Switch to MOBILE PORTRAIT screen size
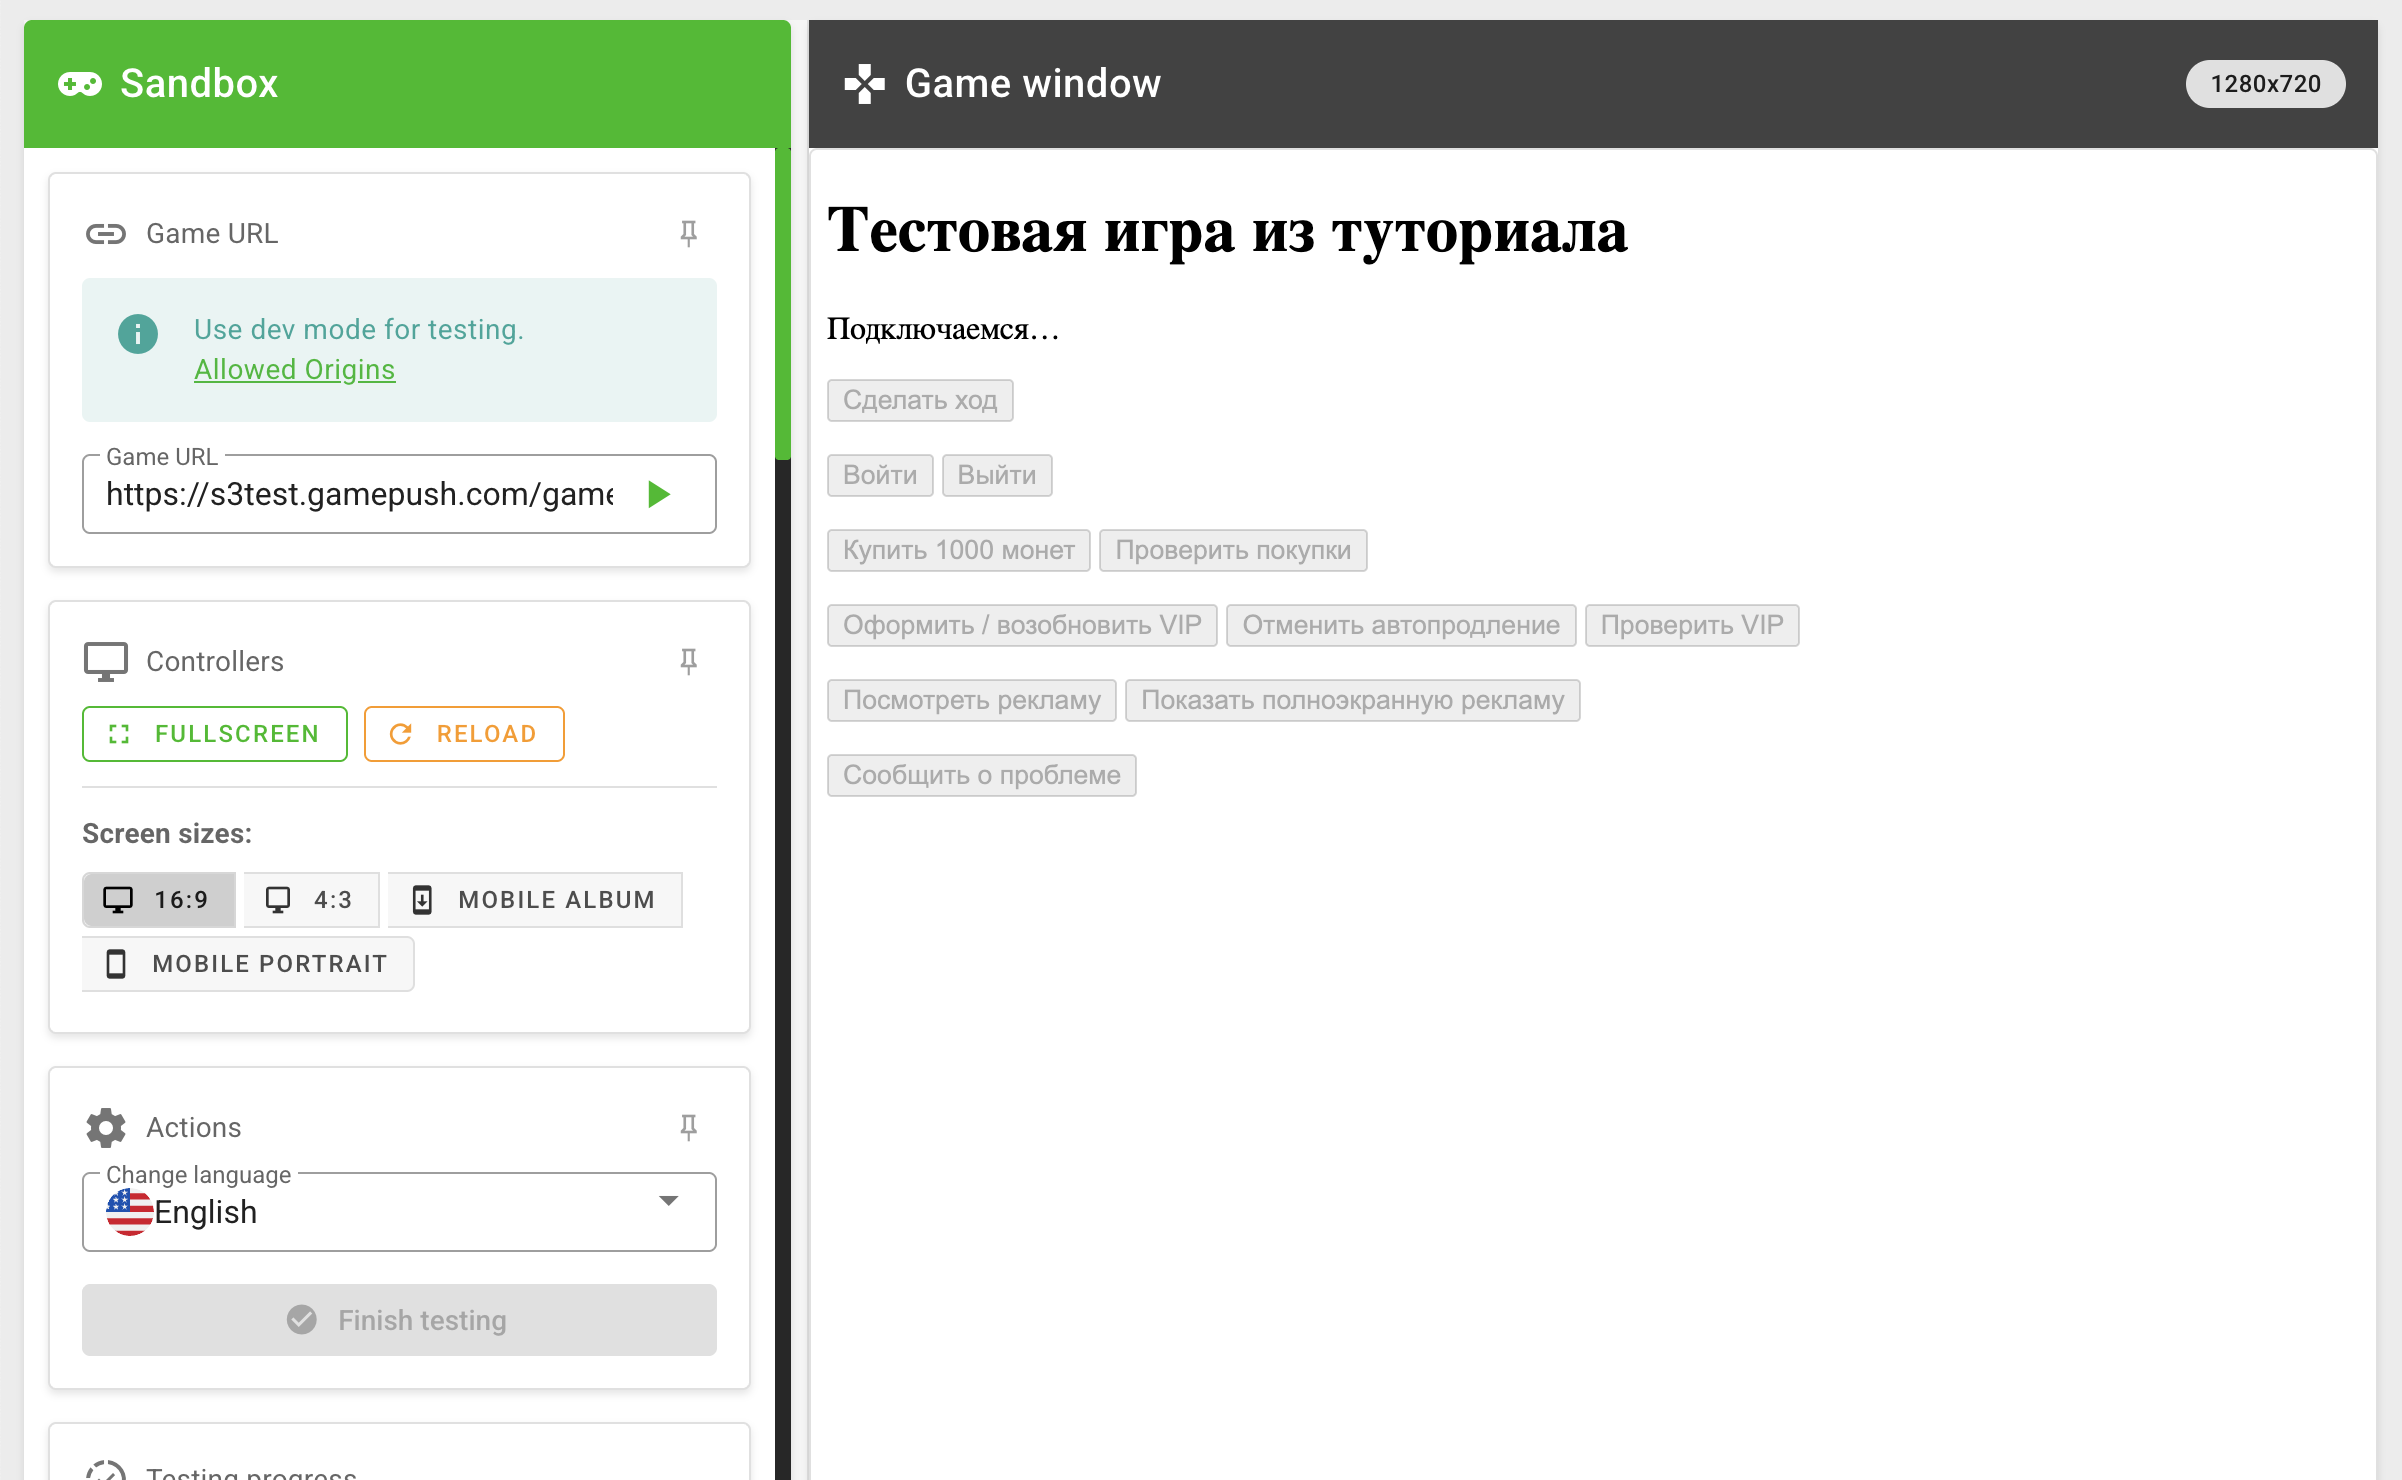Screen dimensions: 2402x1480 click(x=248, y=964)
